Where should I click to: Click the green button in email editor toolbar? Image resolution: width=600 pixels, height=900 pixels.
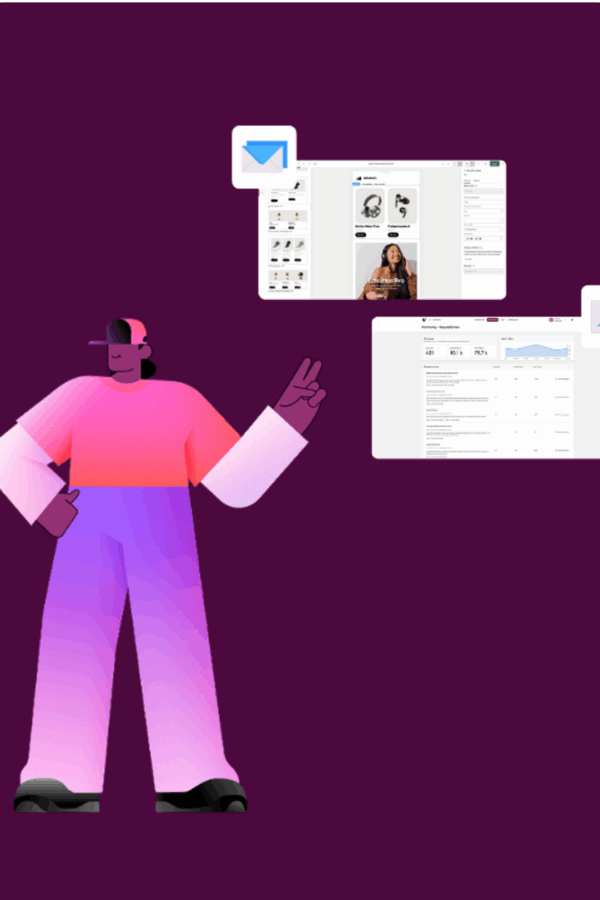click(494, 164)
